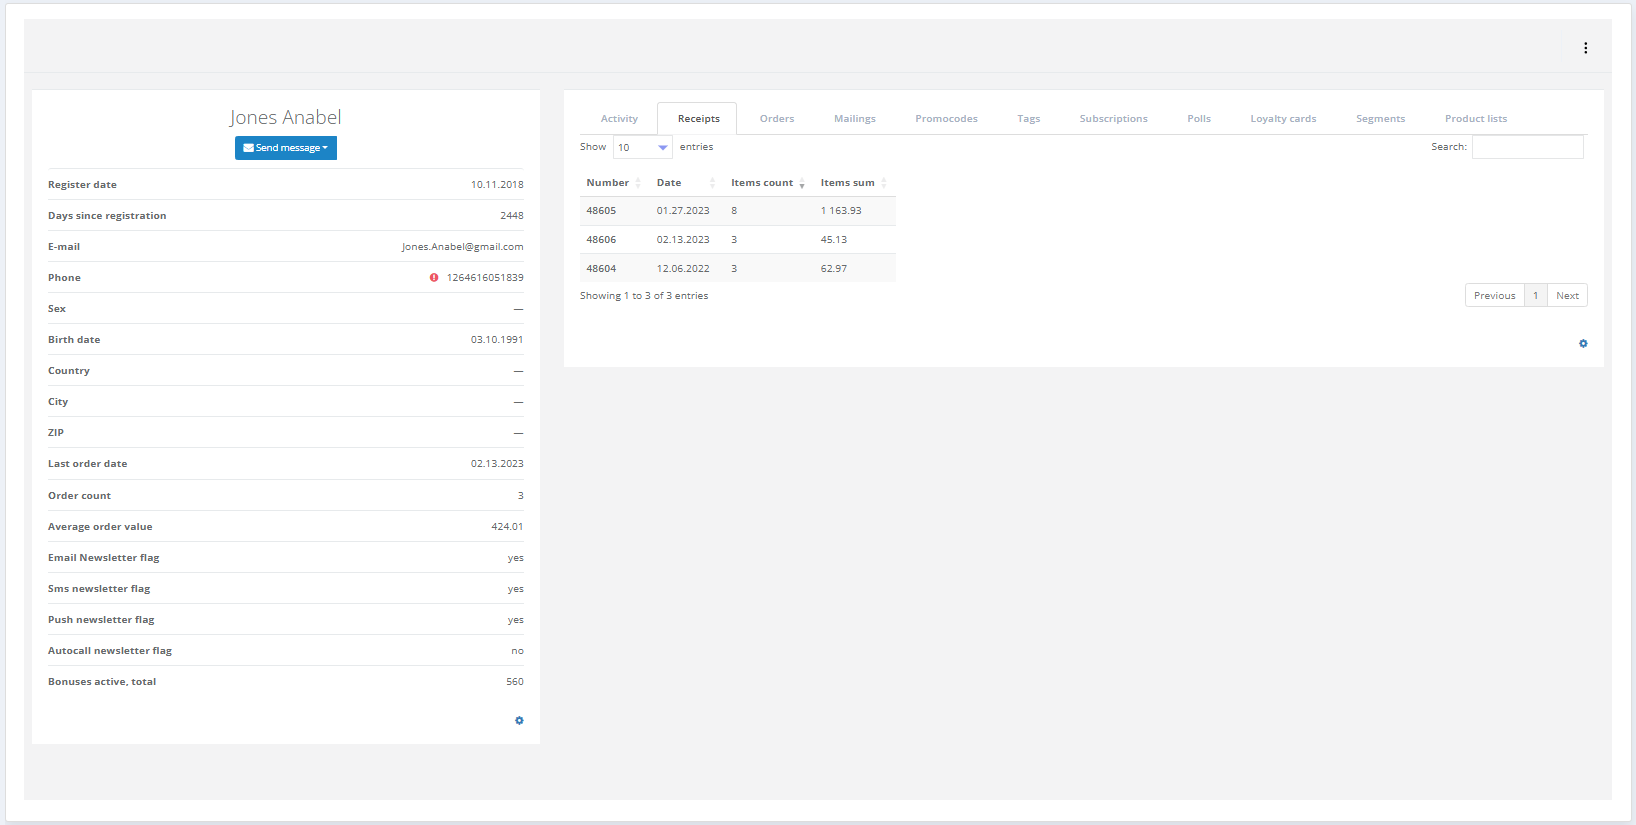
Task: Select receipt row number 48605
Action: tap(601, 211)
